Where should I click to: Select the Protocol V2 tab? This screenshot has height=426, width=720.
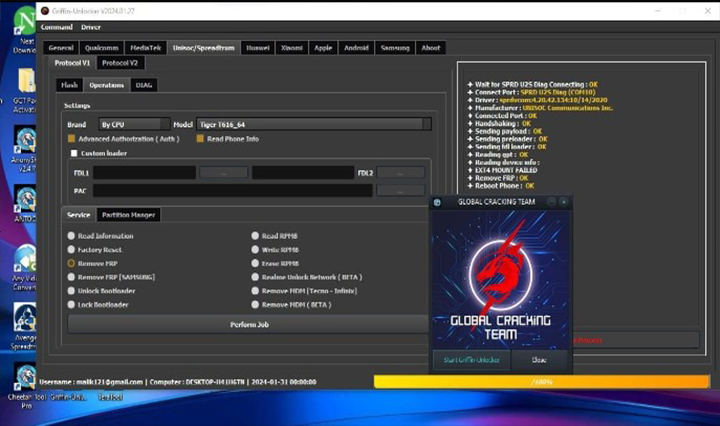click(120, 63)
